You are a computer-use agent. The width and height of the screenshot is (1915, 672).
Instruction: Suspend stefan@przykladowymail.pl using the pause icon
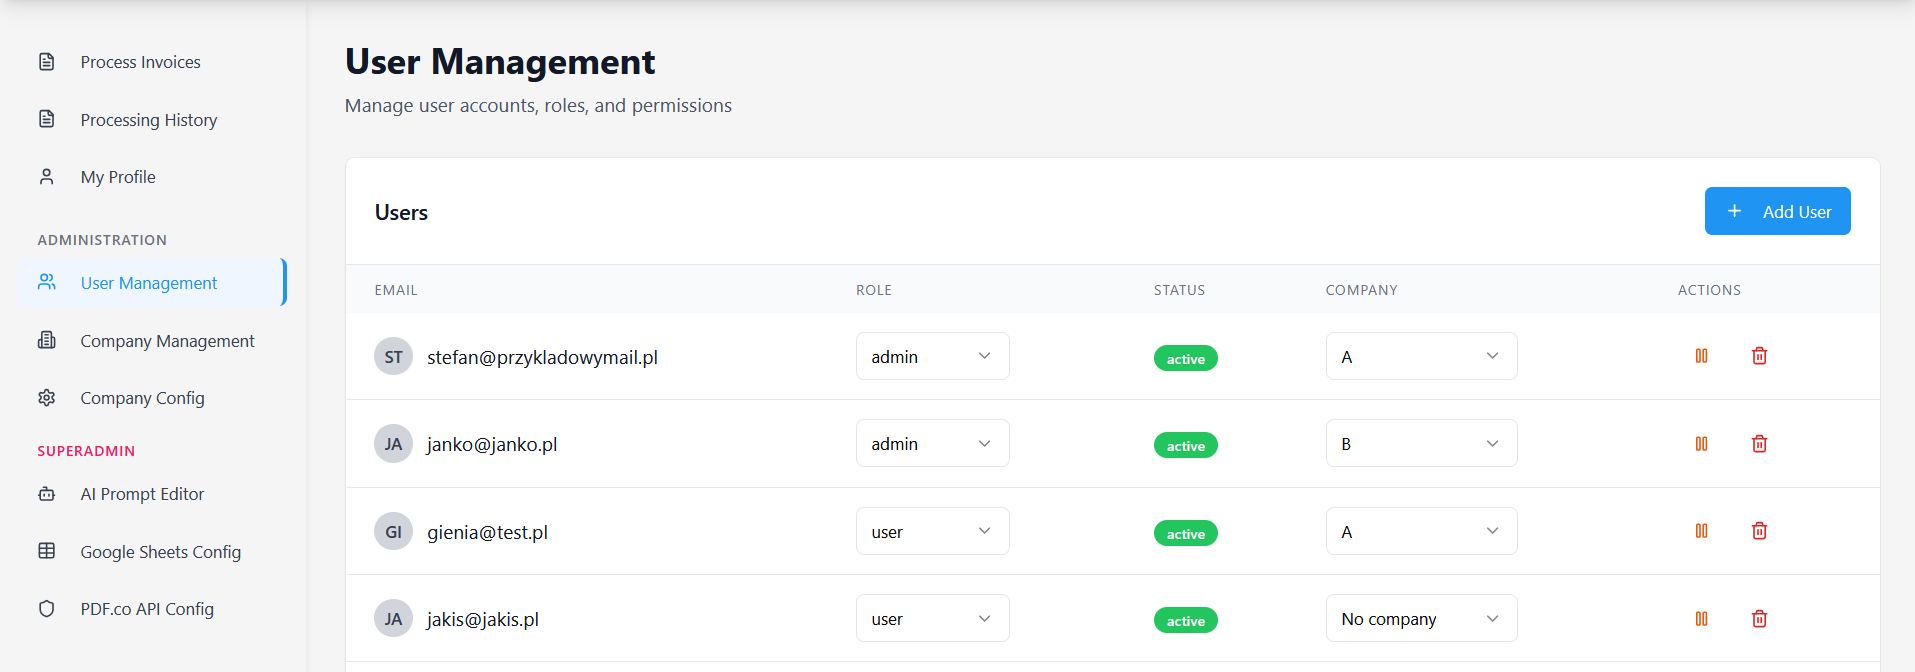click(1701, 356)
